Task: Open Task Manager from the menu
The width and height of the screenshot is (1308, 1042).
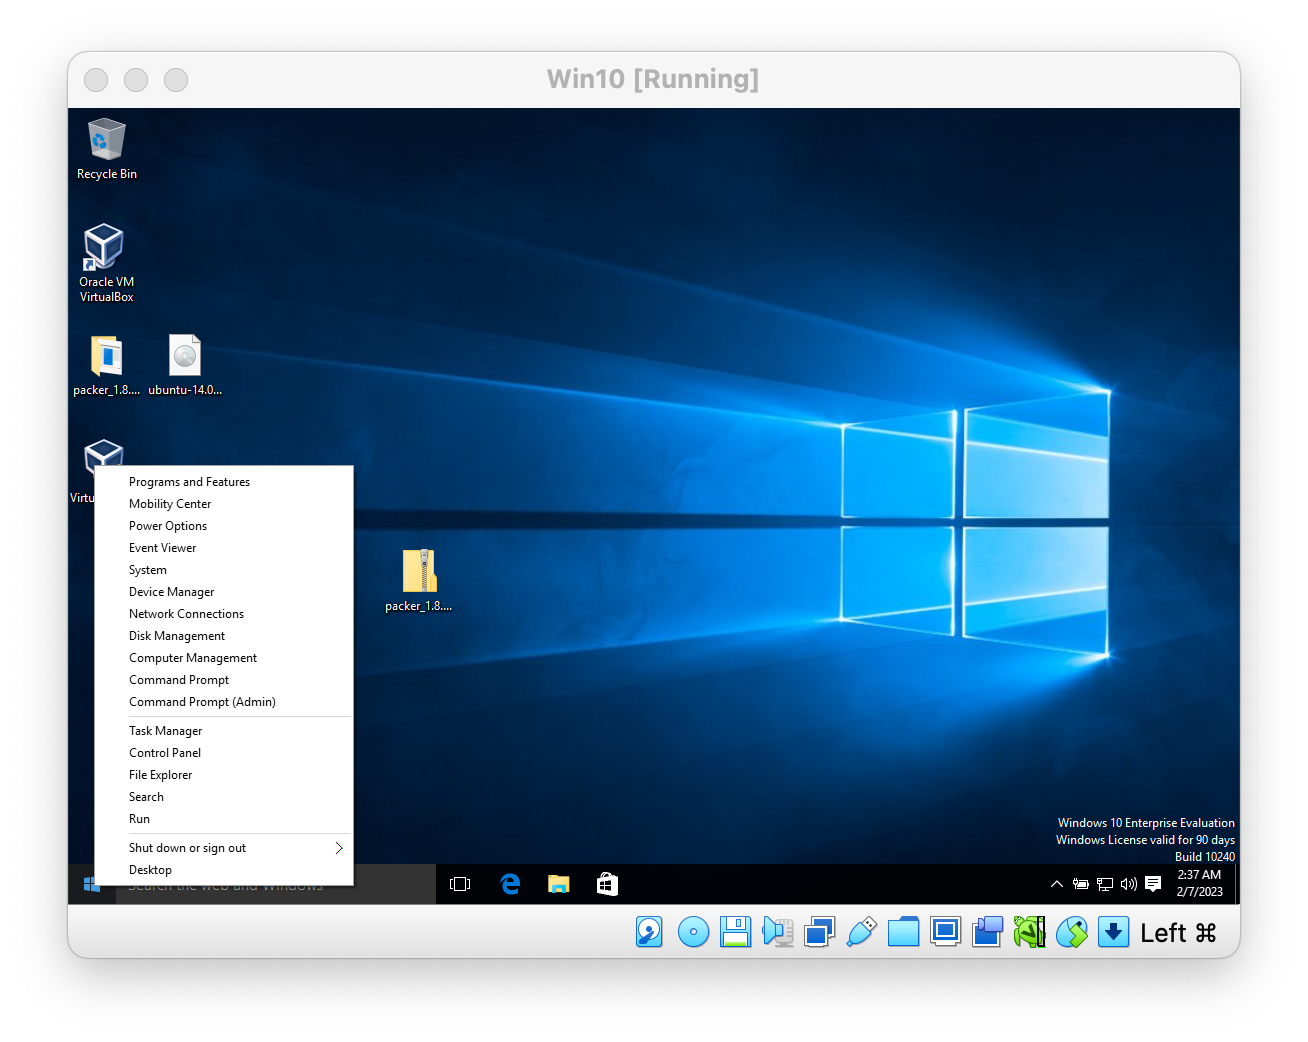Action: click(165, 731)
